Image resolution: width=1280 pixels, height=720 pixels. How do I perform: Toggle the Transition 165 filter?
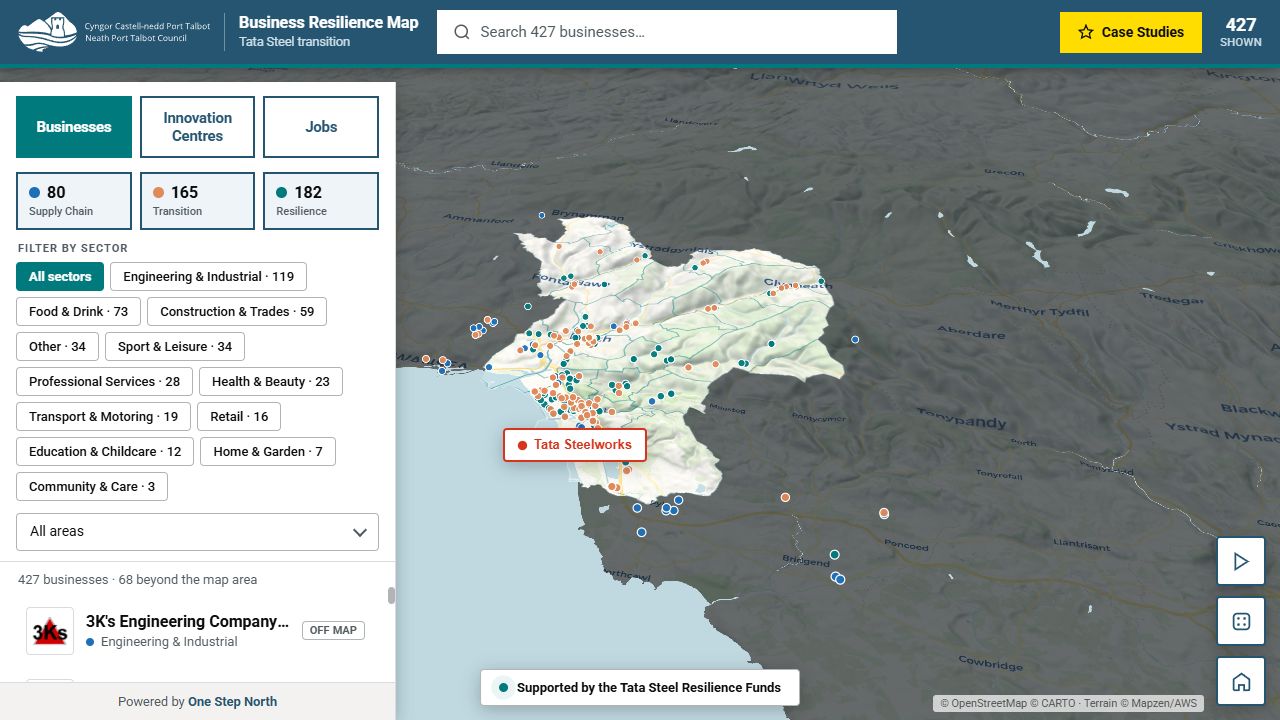pos(197,201)
